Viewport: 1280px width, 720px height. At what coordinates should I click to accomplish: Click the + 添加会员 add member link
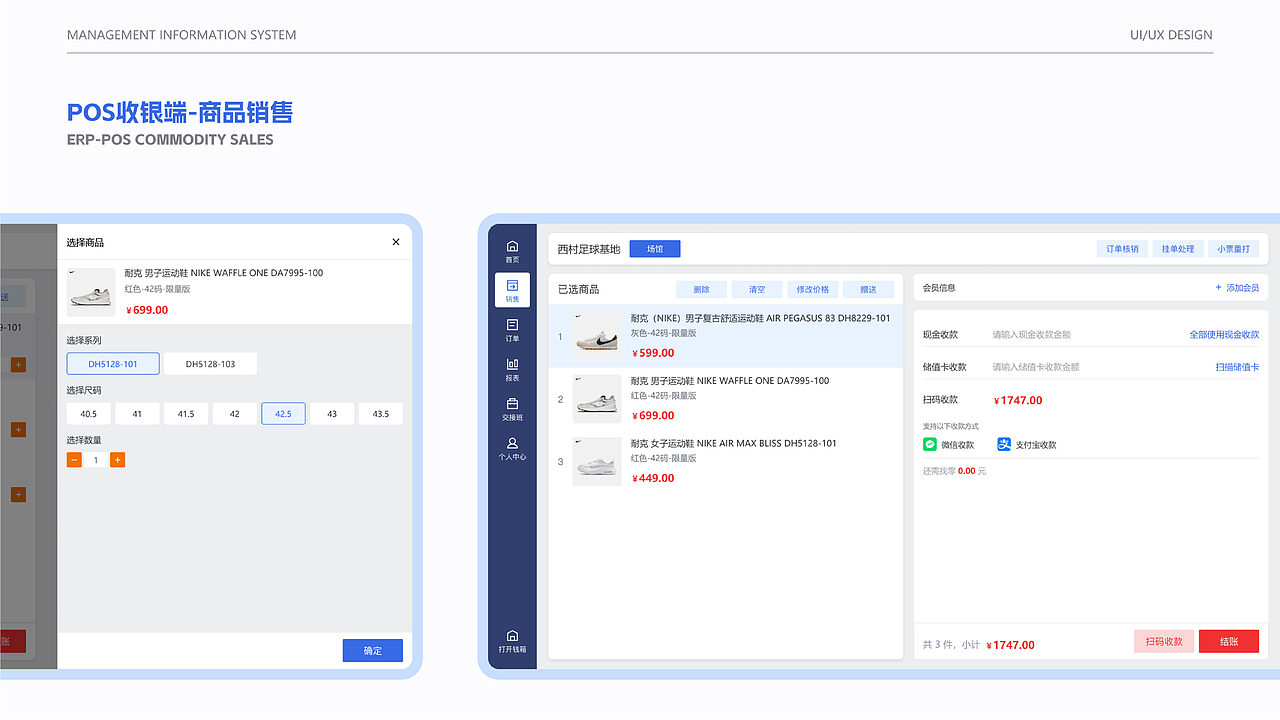(x=1237, y=288)
